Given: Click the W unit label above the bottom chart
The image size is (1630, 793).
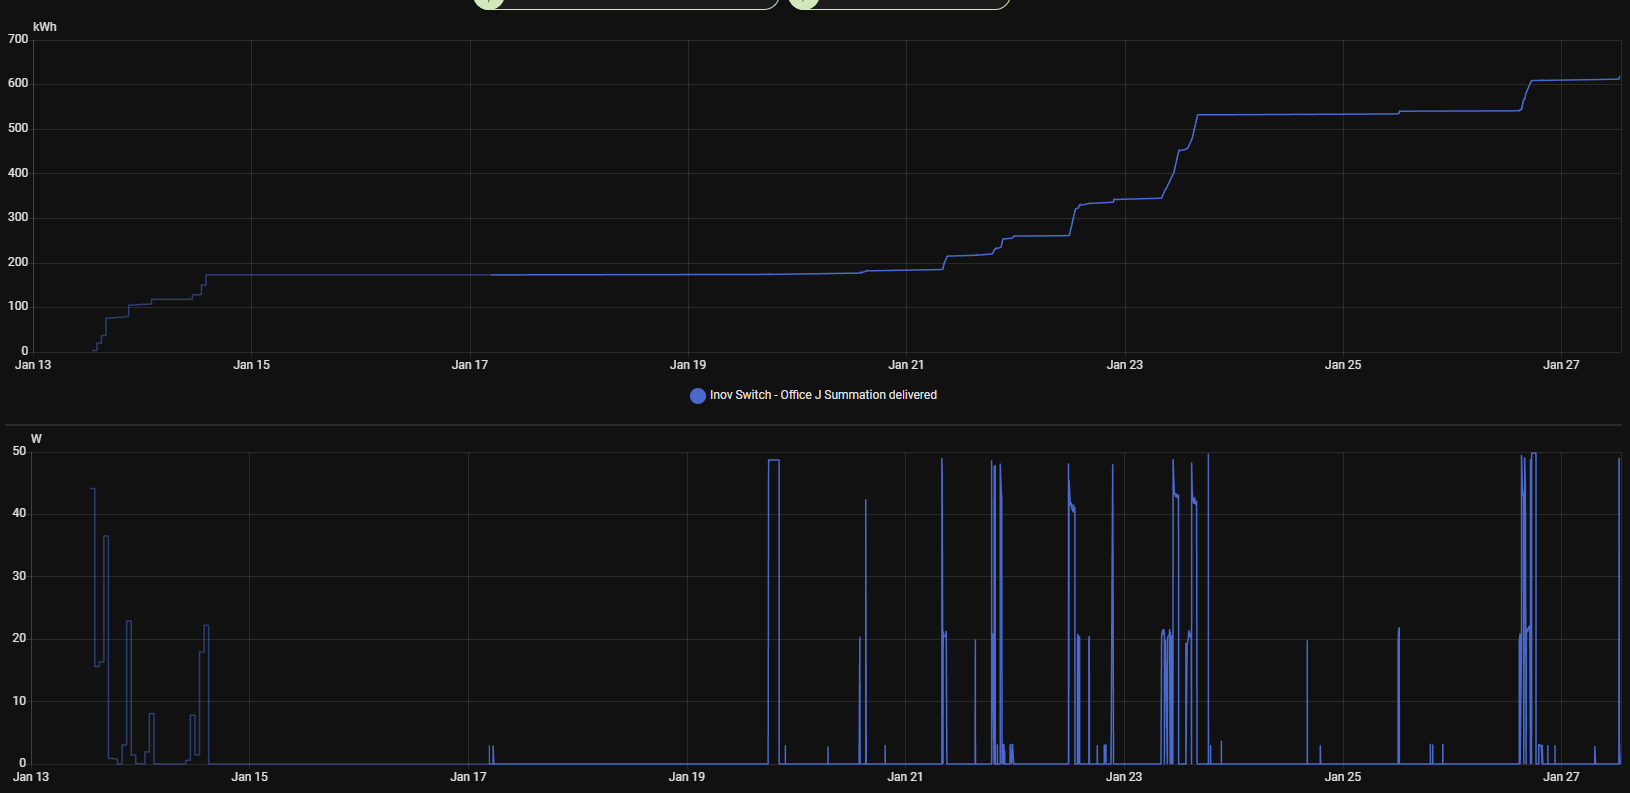Looking at the screenshot, I should click(x=37, y=439).
